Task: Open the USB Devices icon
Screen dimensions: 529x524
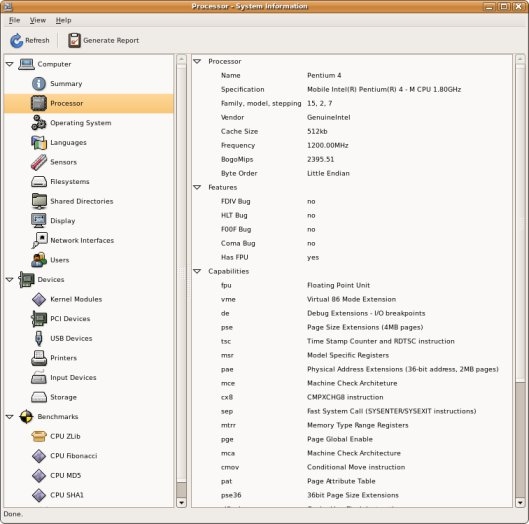Action: 39,338
